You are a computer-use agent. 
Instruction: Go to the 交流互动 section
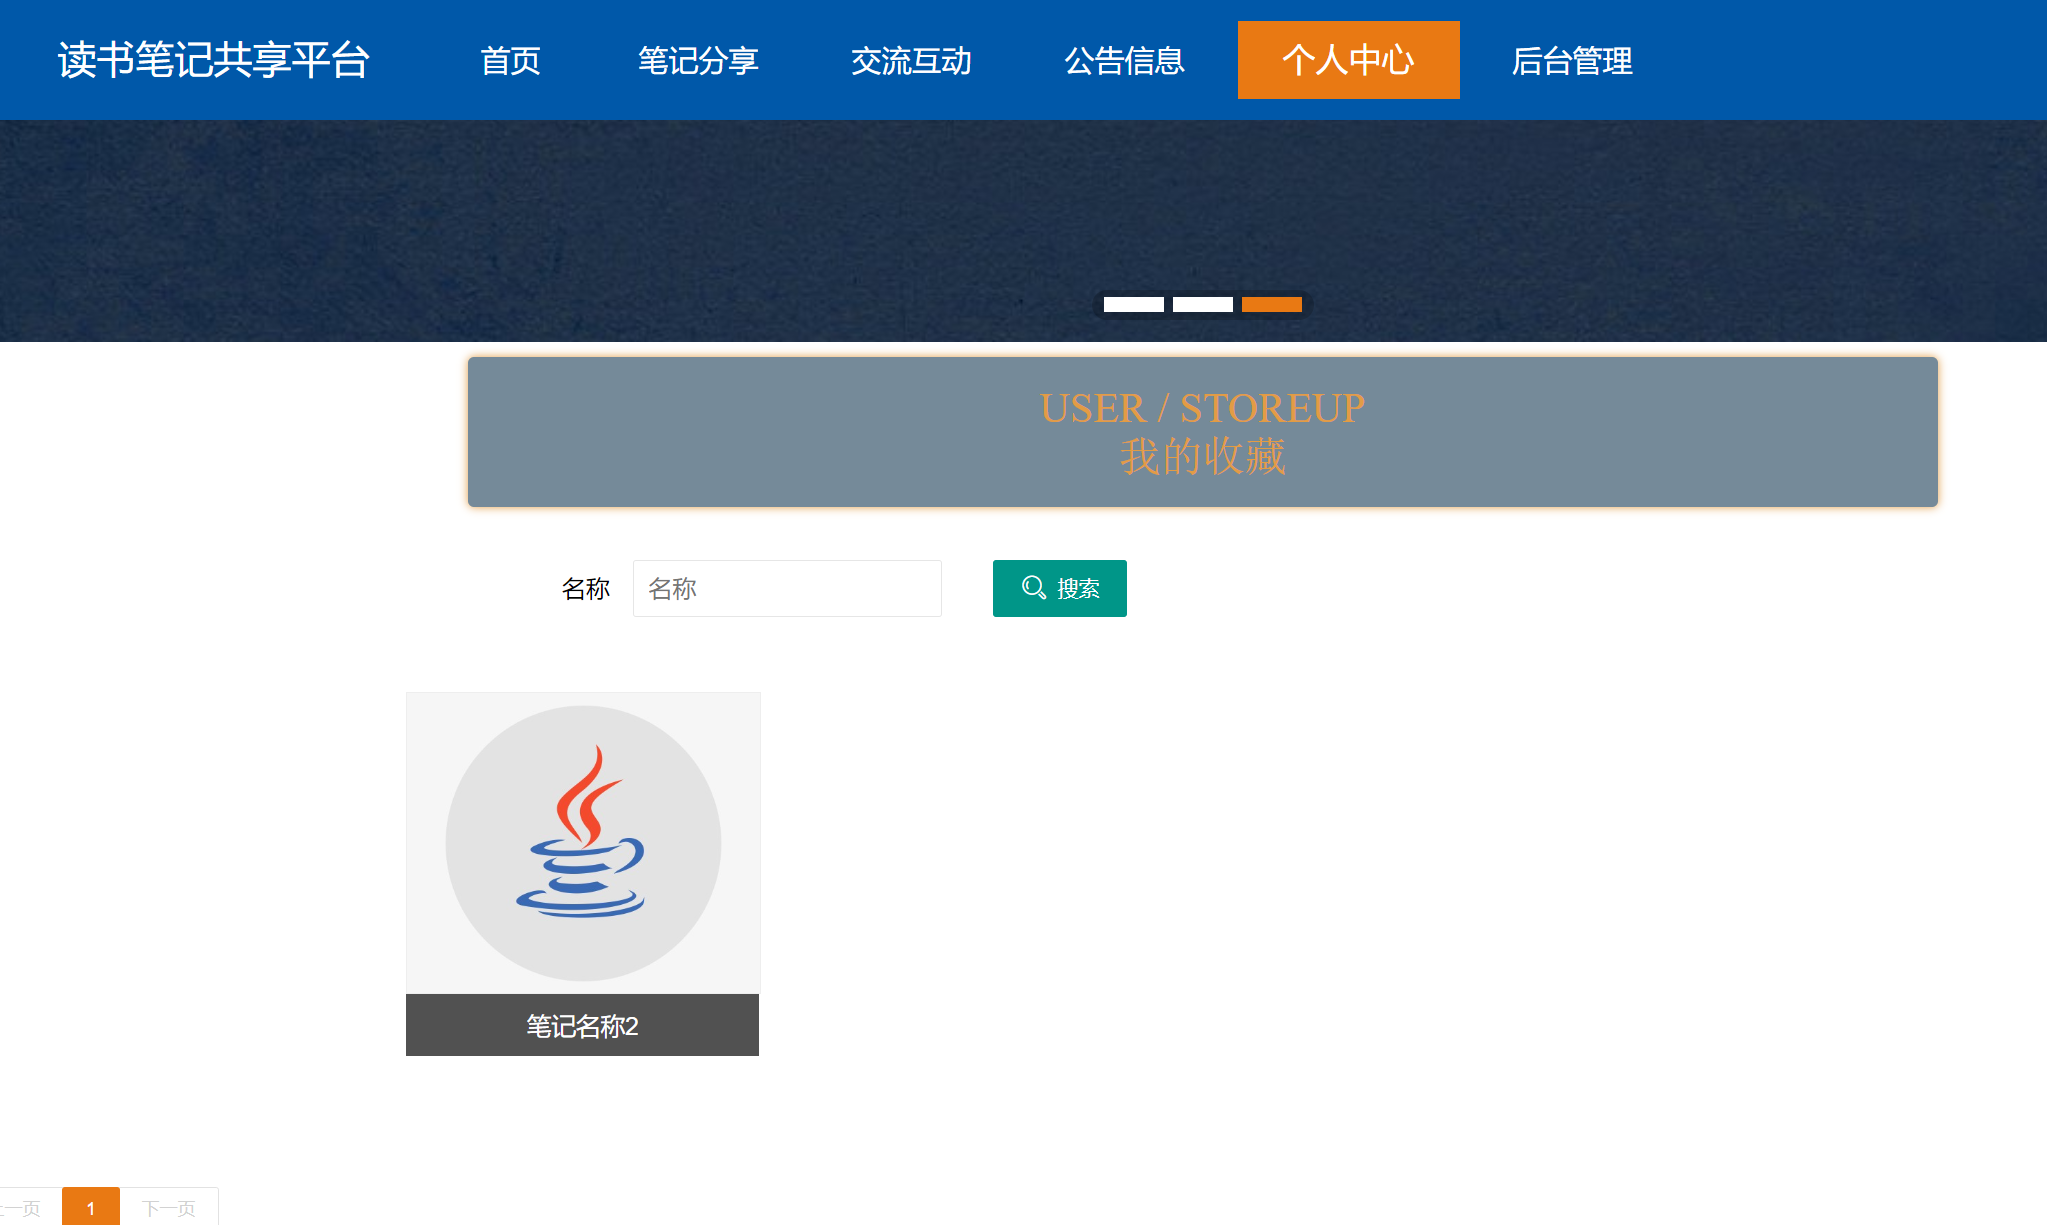[x=911, y=60]
